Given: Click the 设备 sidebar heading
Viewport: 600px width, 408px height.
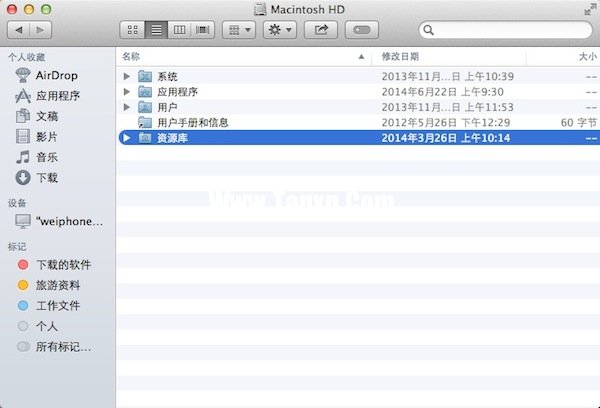Looking at the screenshot, I should pos(17,203).
